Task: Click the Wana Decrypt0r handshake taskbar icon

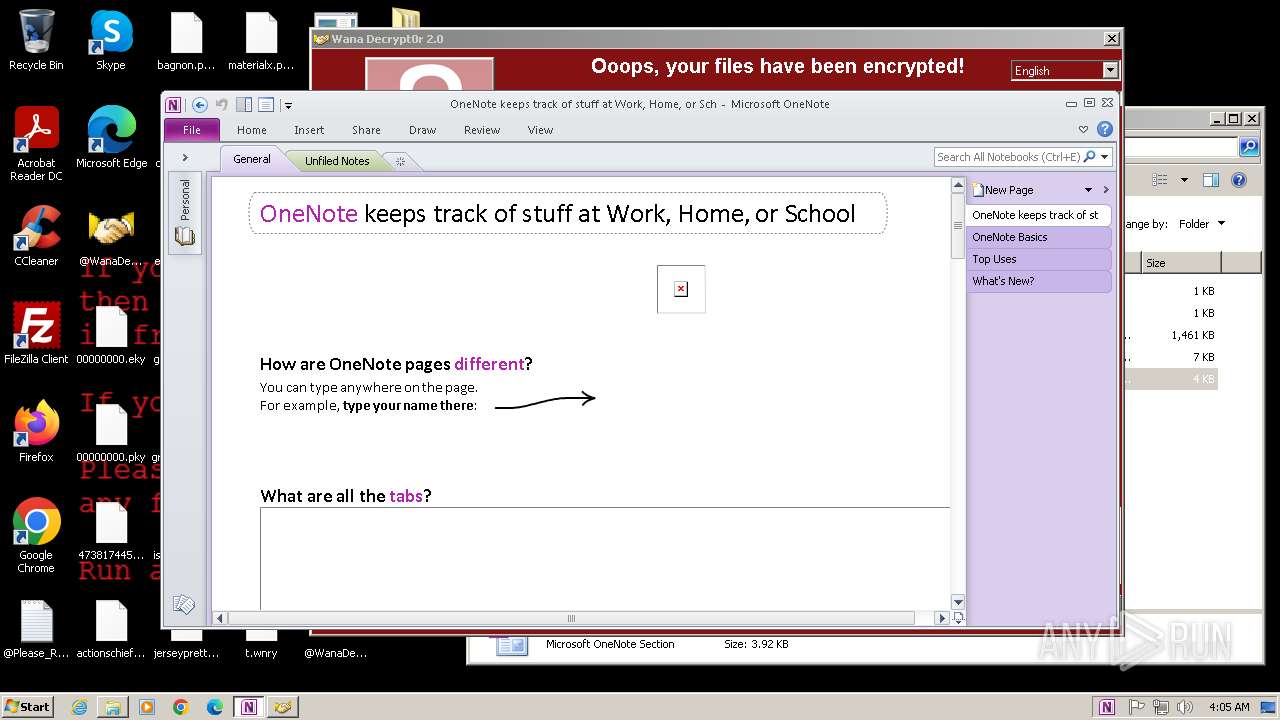Action: coord(283,707)
